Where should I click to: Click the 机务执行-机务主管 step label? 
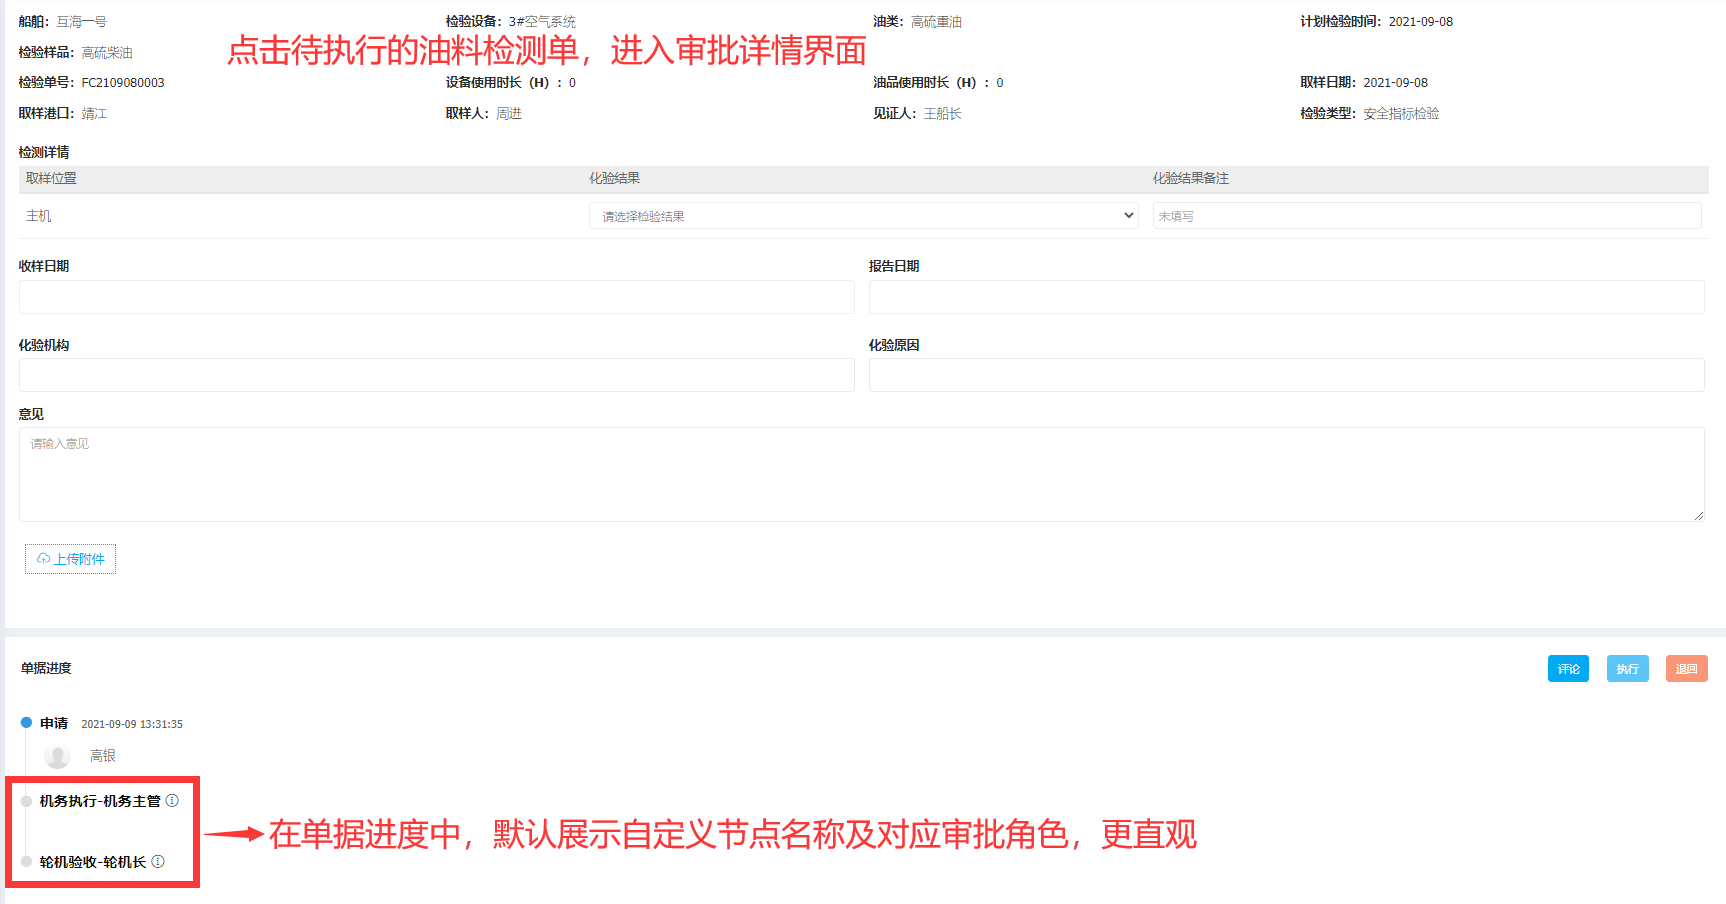[100, 801]
